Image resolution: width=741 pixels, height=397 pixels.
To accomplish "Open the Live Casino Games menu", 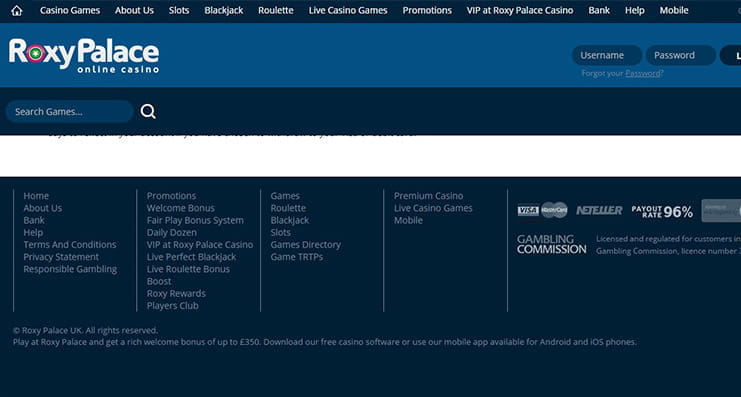I will coord(348,10).
